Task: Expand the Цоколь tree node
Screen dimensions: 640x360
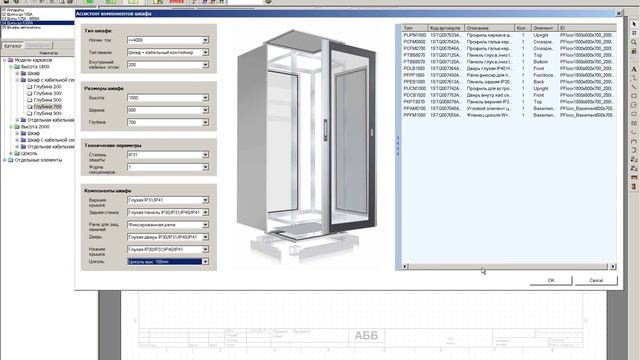Action: [x=11, y=153]
